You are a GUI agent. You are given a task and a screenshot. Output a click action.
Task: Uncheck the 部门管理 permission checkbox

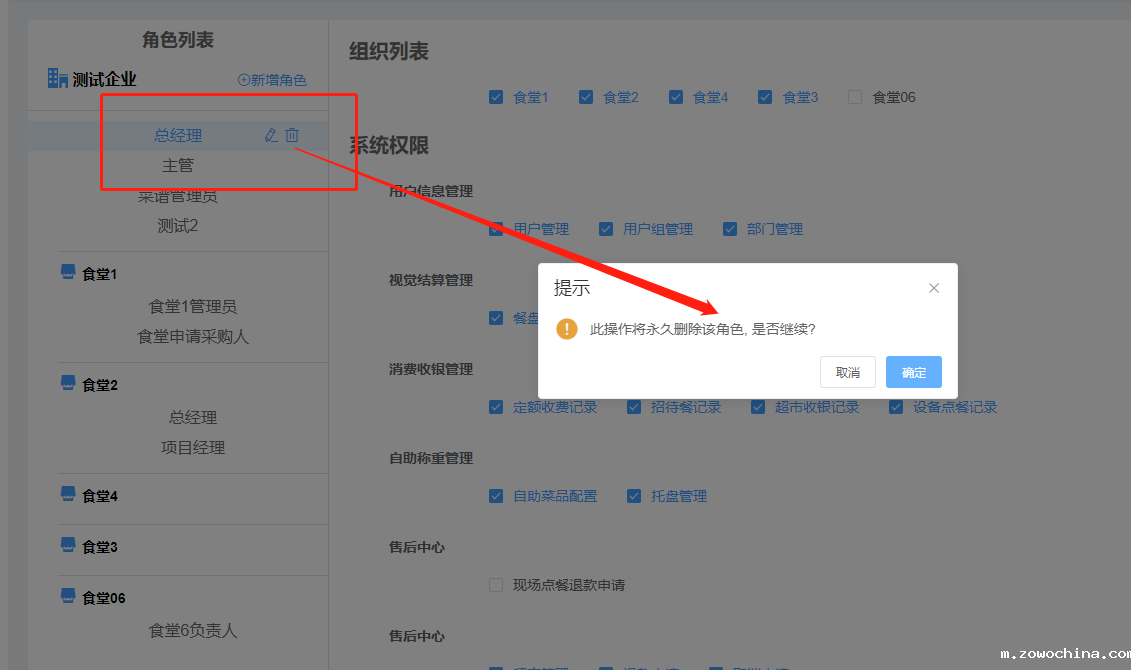[x=730, y=228]
